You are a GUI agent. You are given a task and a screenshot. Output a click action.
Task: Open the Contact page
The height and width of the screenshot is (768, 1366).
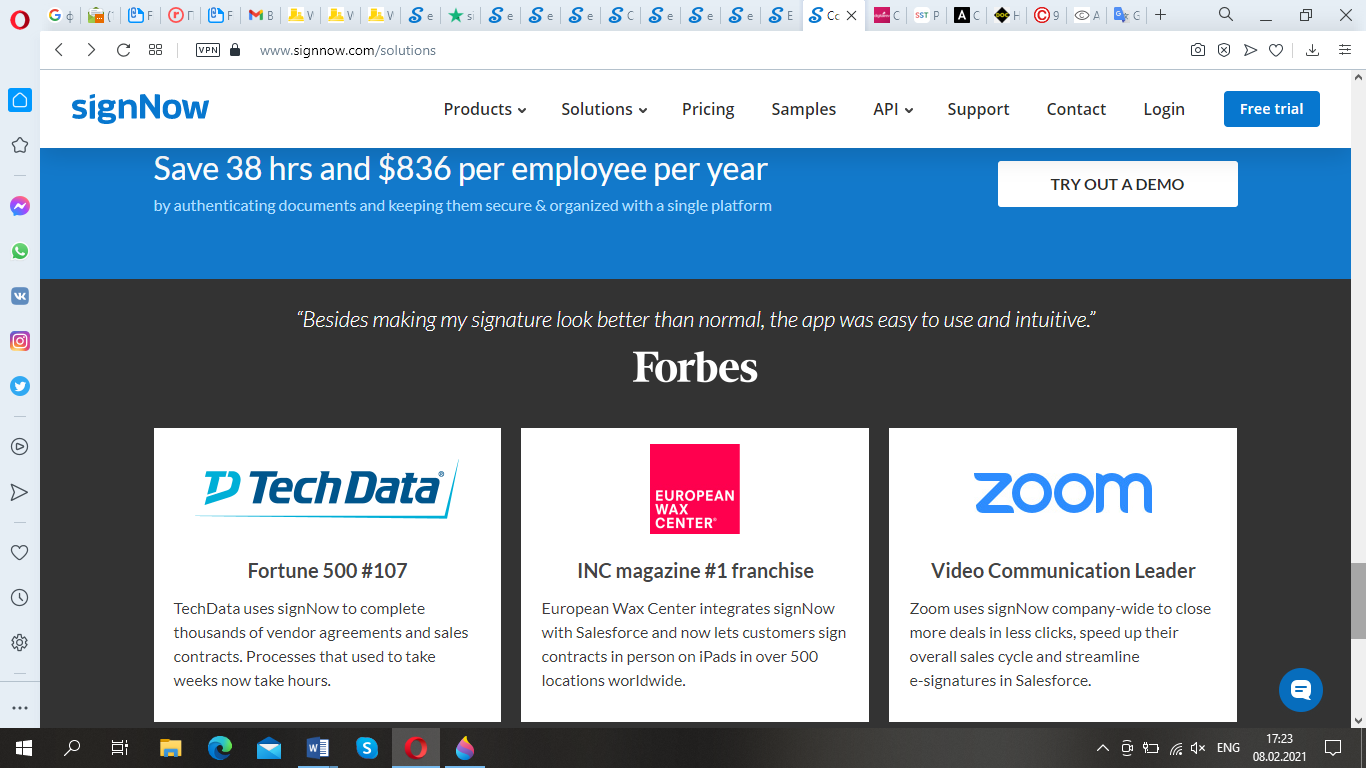click(1076, 109)
